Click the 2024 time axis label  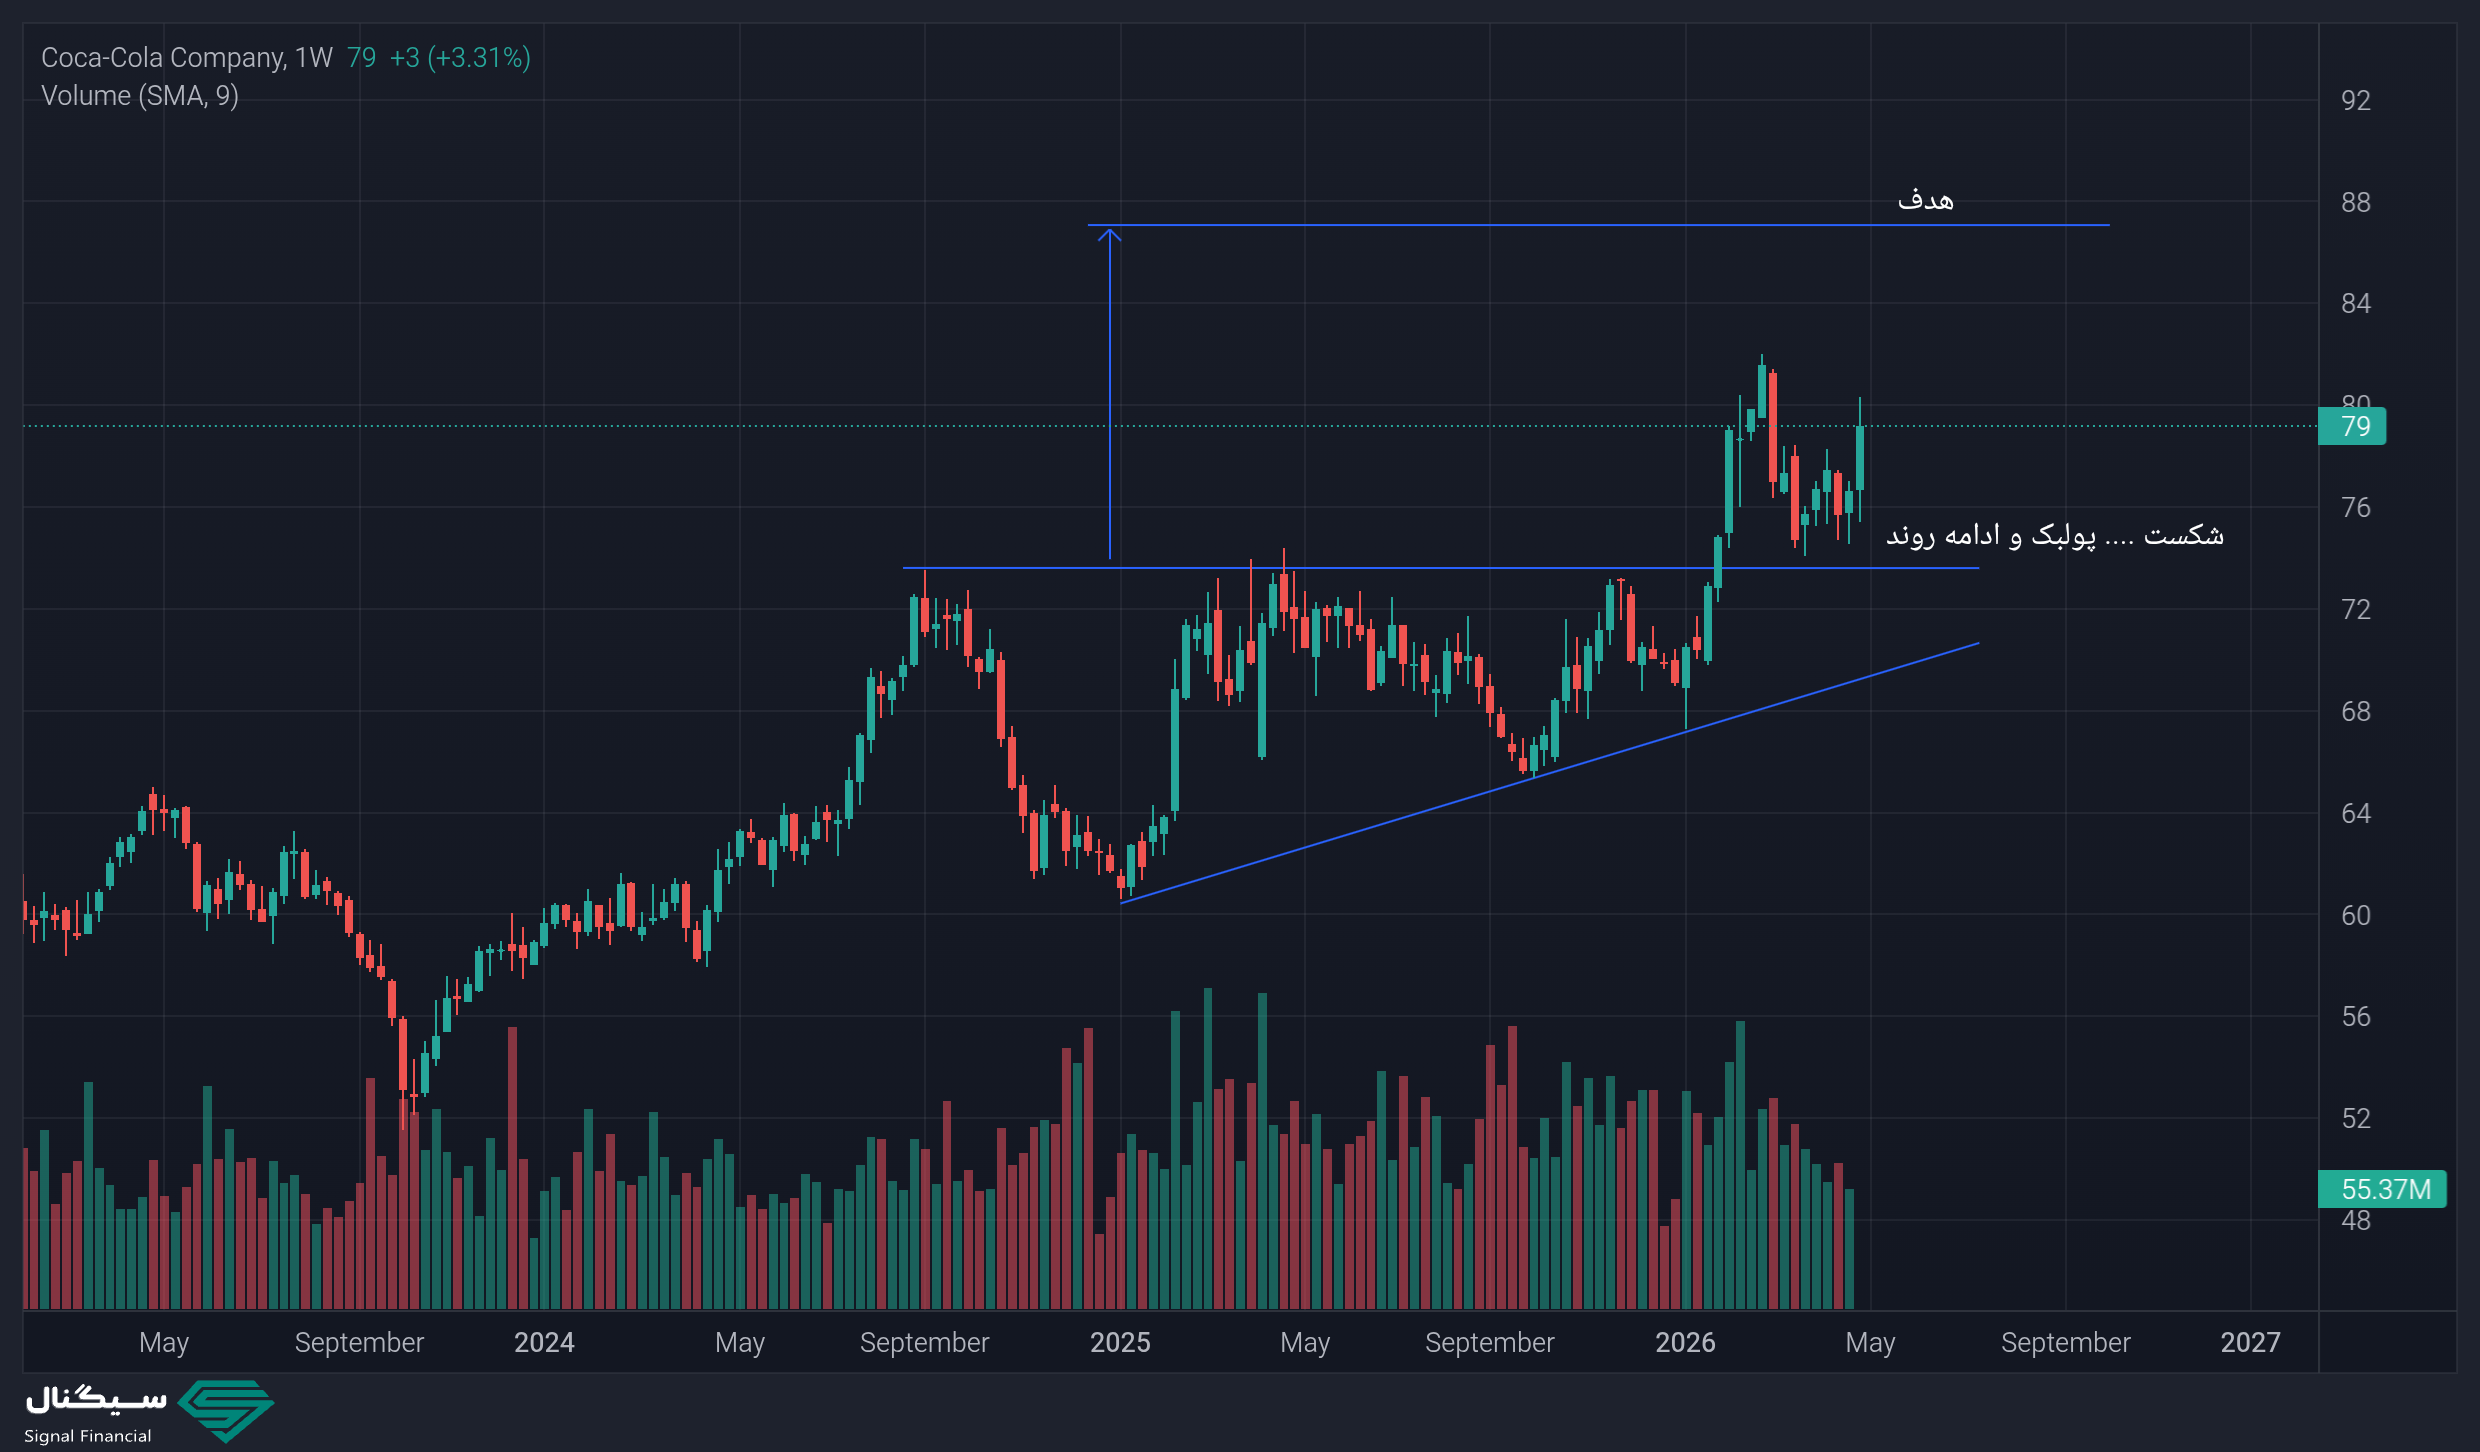[544, 1342]
